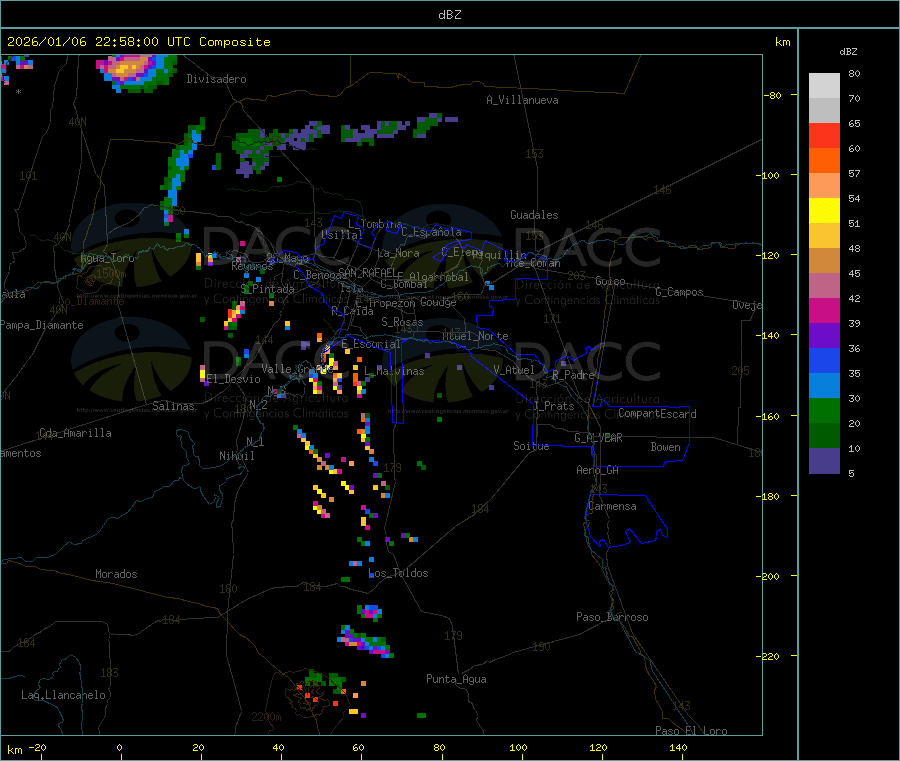Click the 'km' label at the bottom-left
Image resolution: width=900 pixels, height=761 pixels.
(14, 750)
